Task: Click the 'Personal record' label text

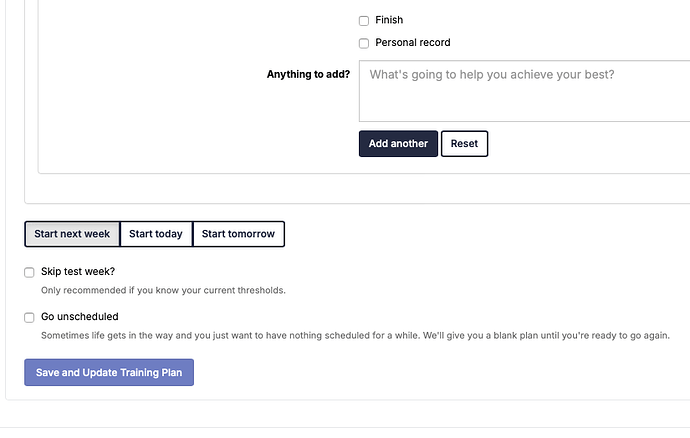Action: point(413,43)
